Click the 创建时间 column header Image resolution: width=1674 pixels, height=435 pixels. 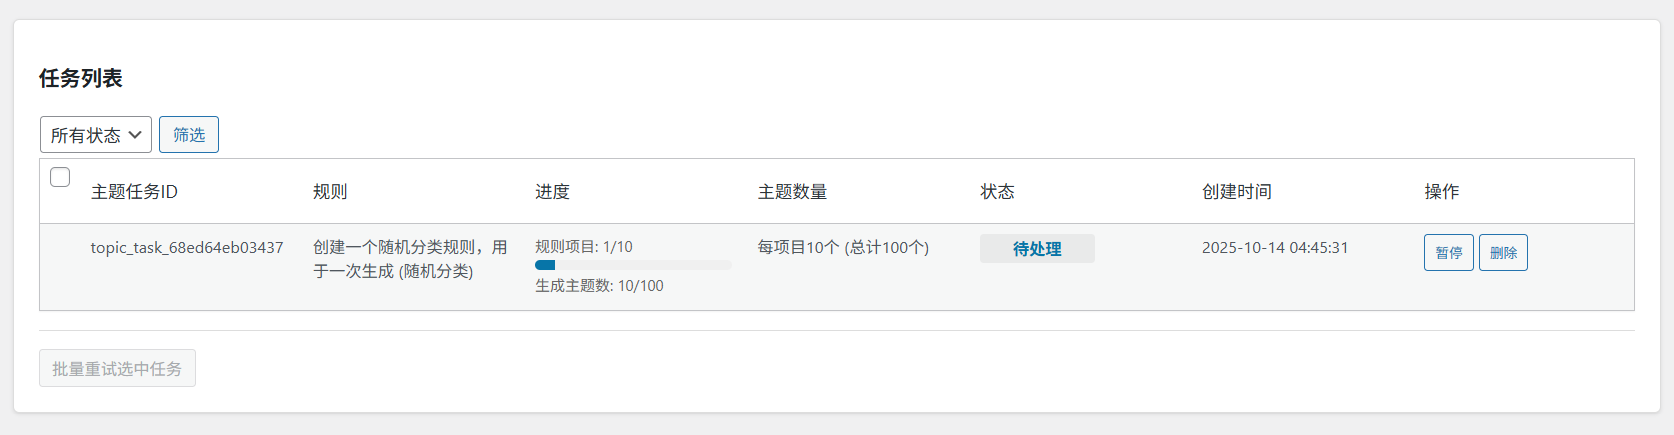[x=1237, y=192]
